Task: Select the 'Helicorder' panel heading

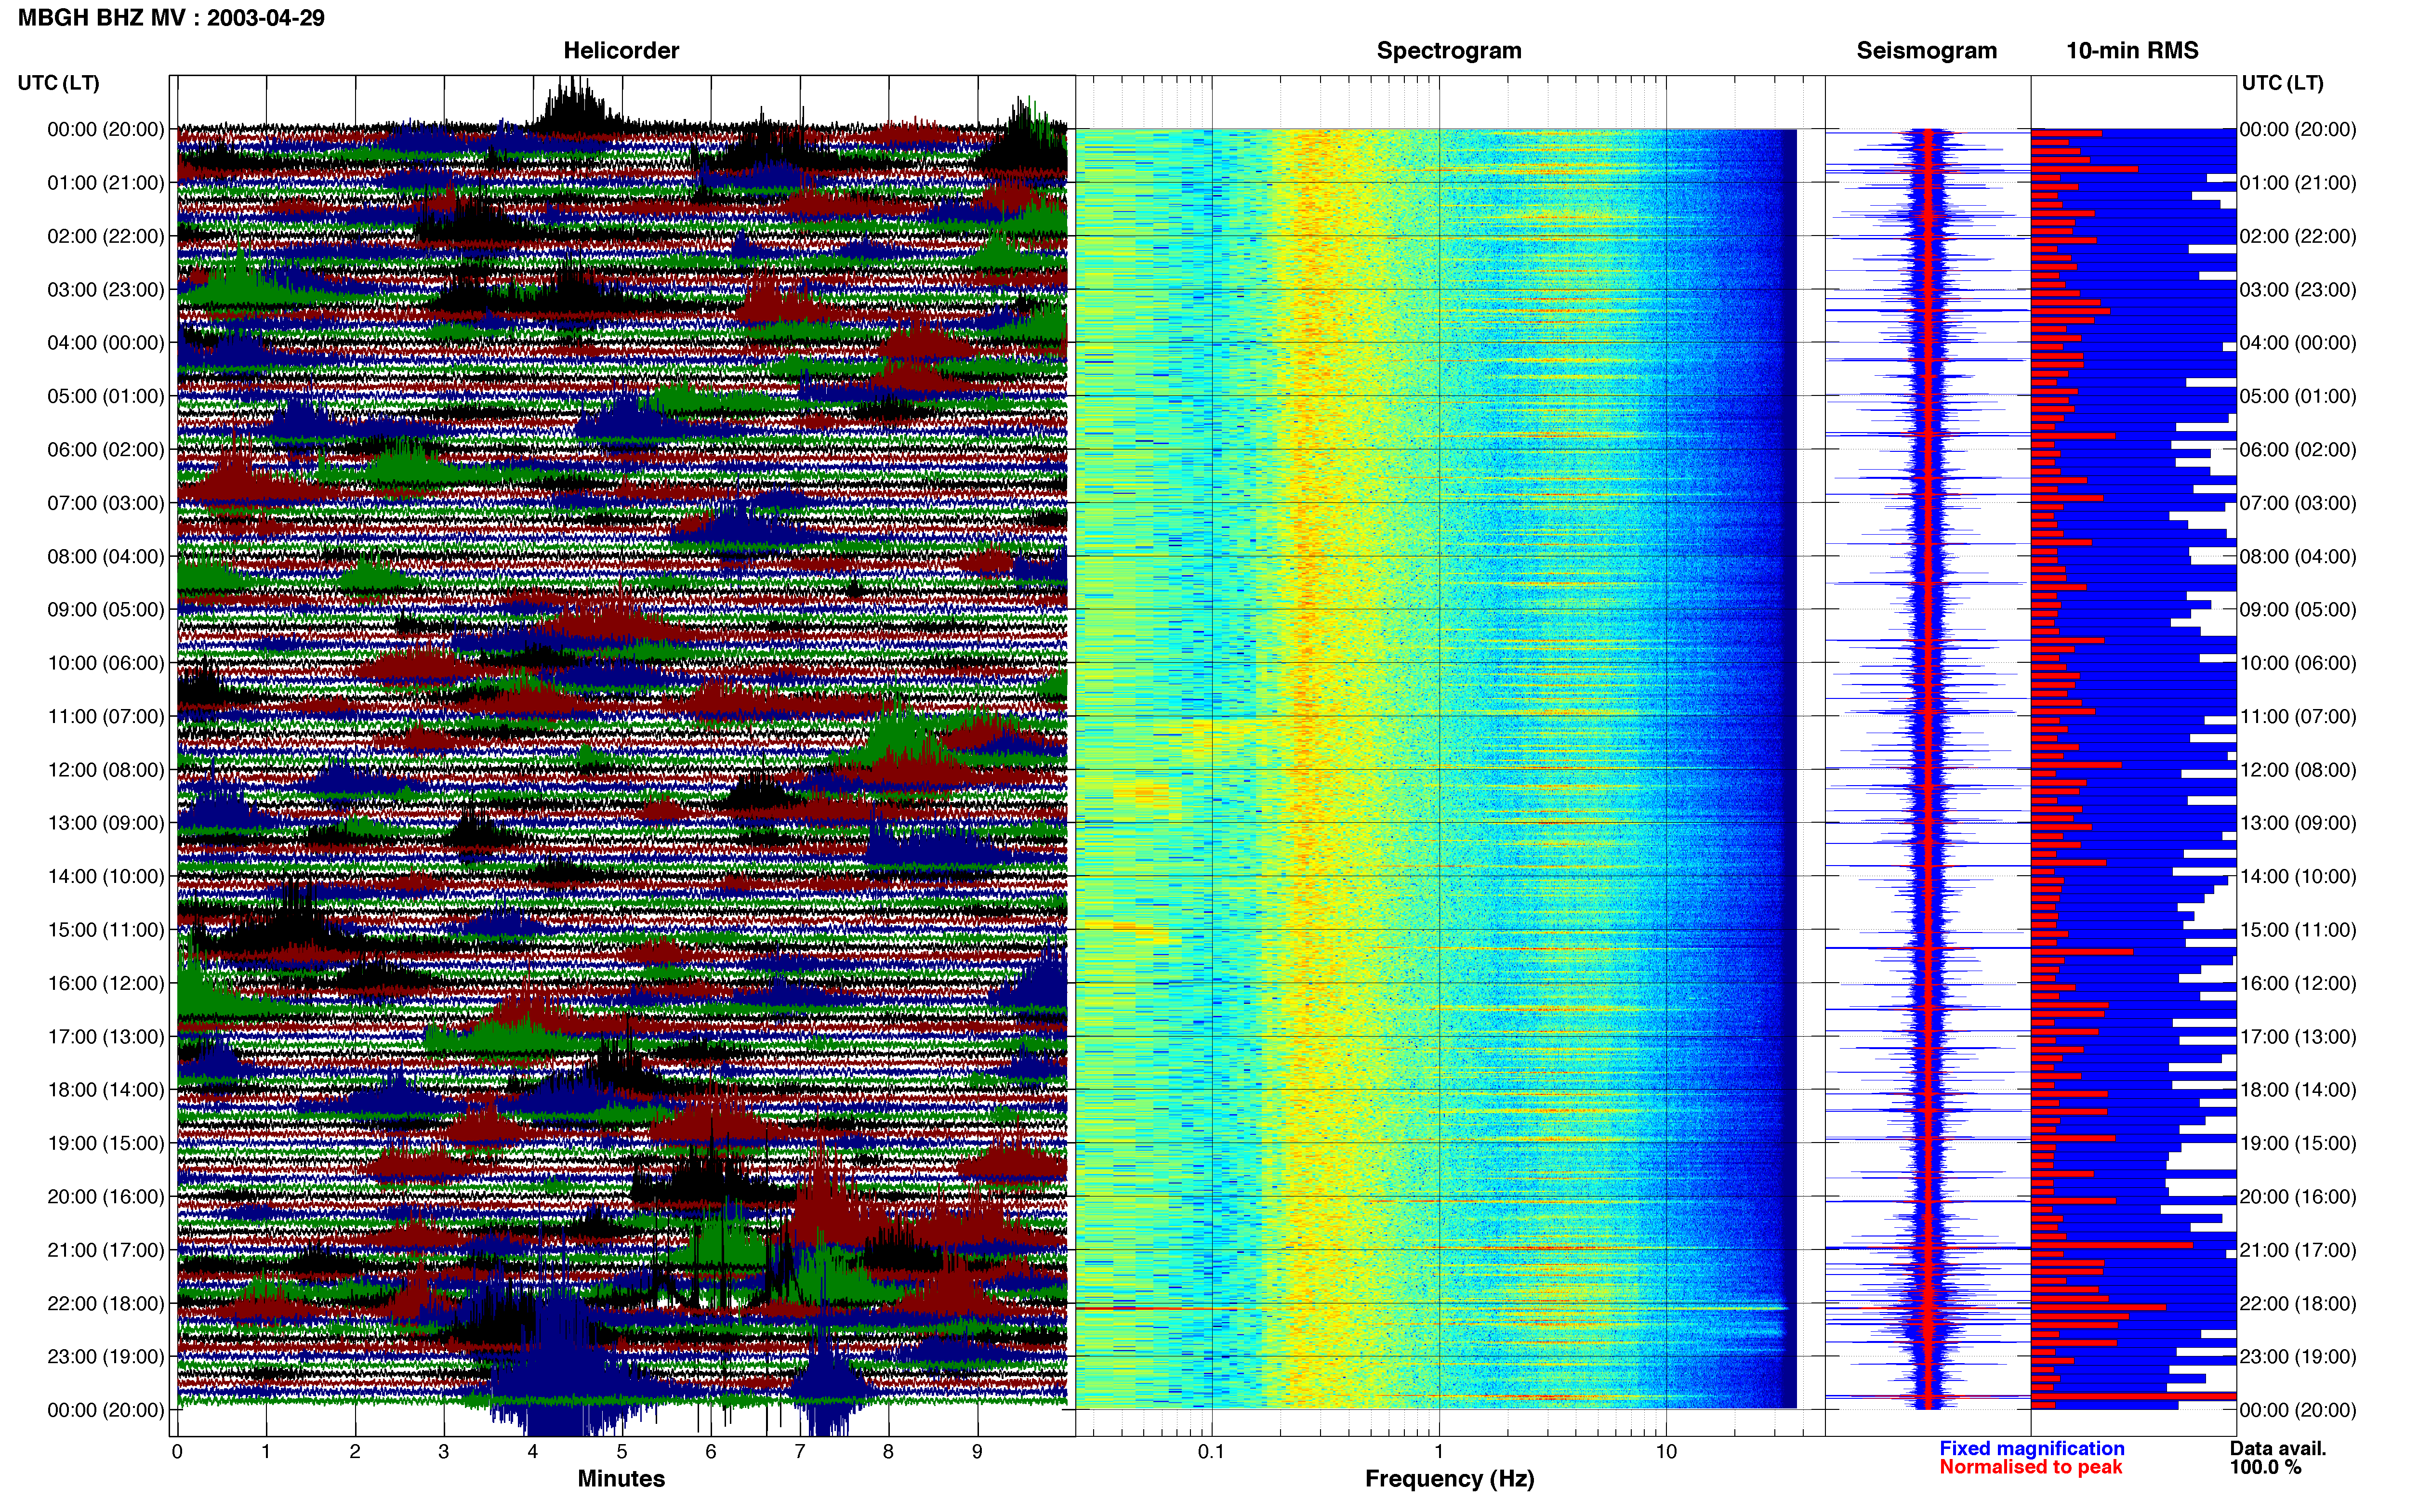Action: point(621,51)
